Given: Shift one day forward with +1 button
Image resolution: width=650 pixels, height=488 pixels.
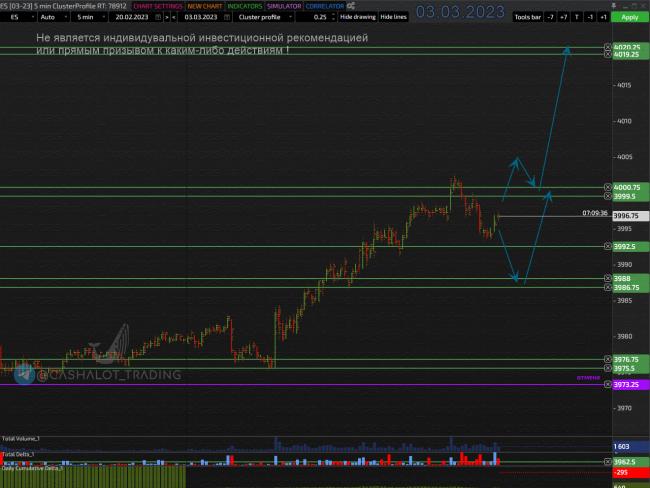Looking at the screenshot, I should 603,17.
